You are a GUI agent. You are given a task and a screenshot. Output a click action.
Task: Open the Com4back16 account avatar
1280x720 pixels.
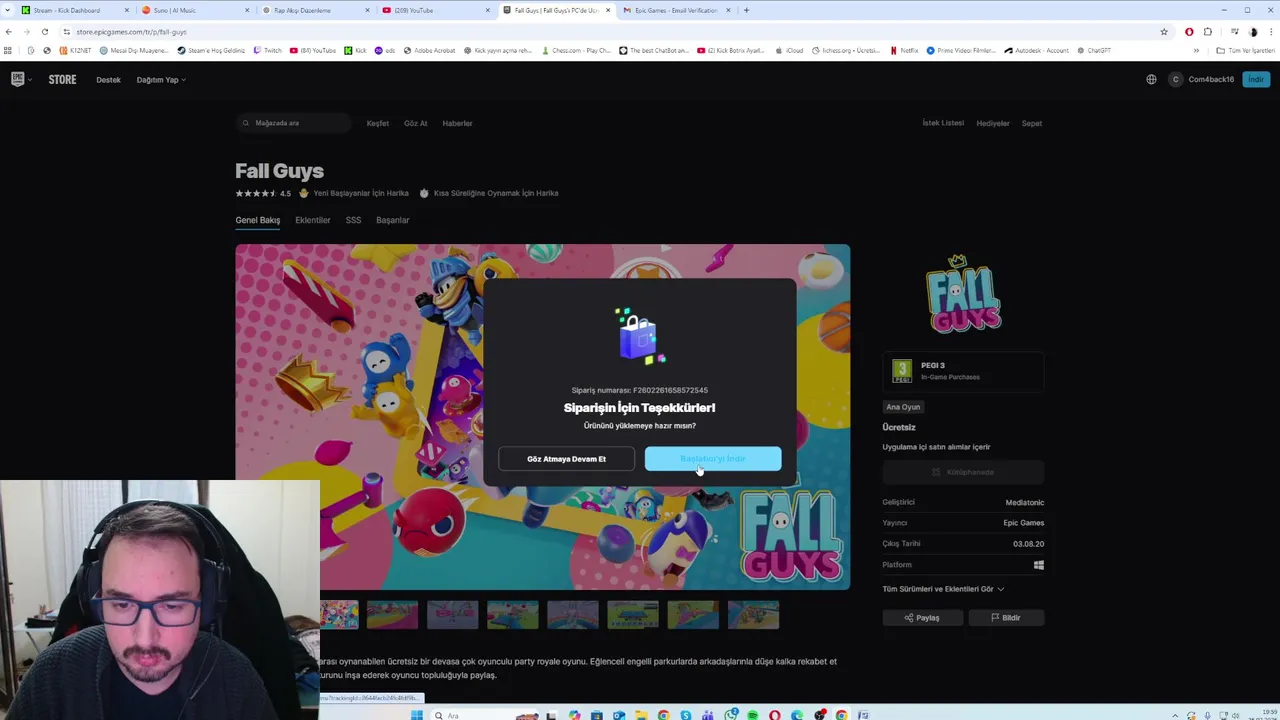[1176, 80]
